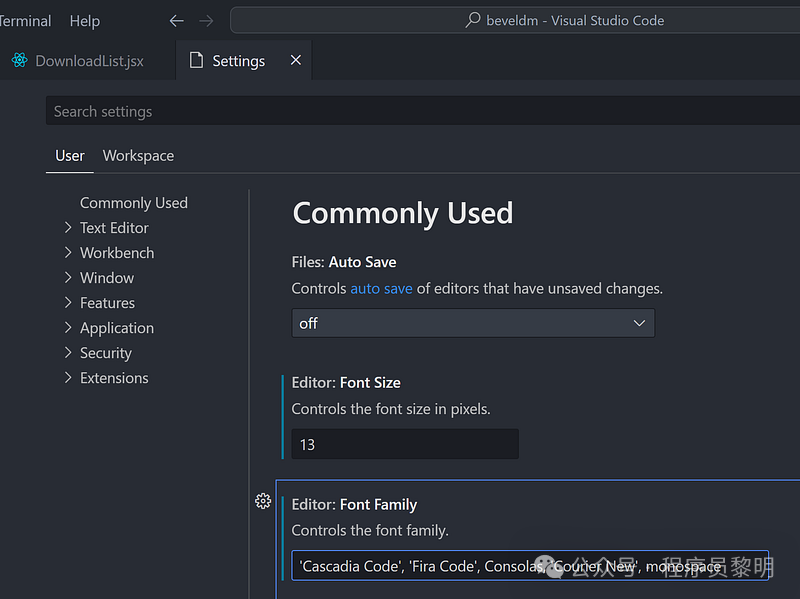Viewport: 800px width, 599px height.
Task: Click the file icon on Settings tab
Action: click(x=196, y=61)
